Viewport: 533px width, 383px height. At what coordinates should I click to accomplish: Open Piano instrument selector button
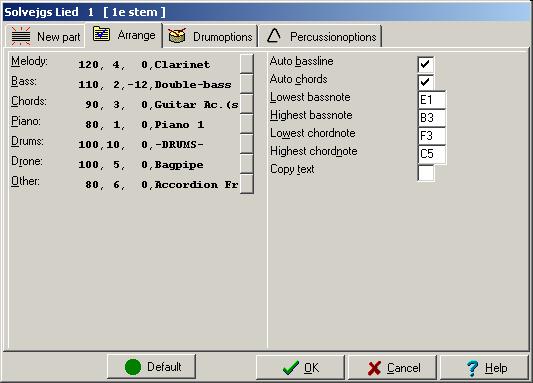(246, 124)
